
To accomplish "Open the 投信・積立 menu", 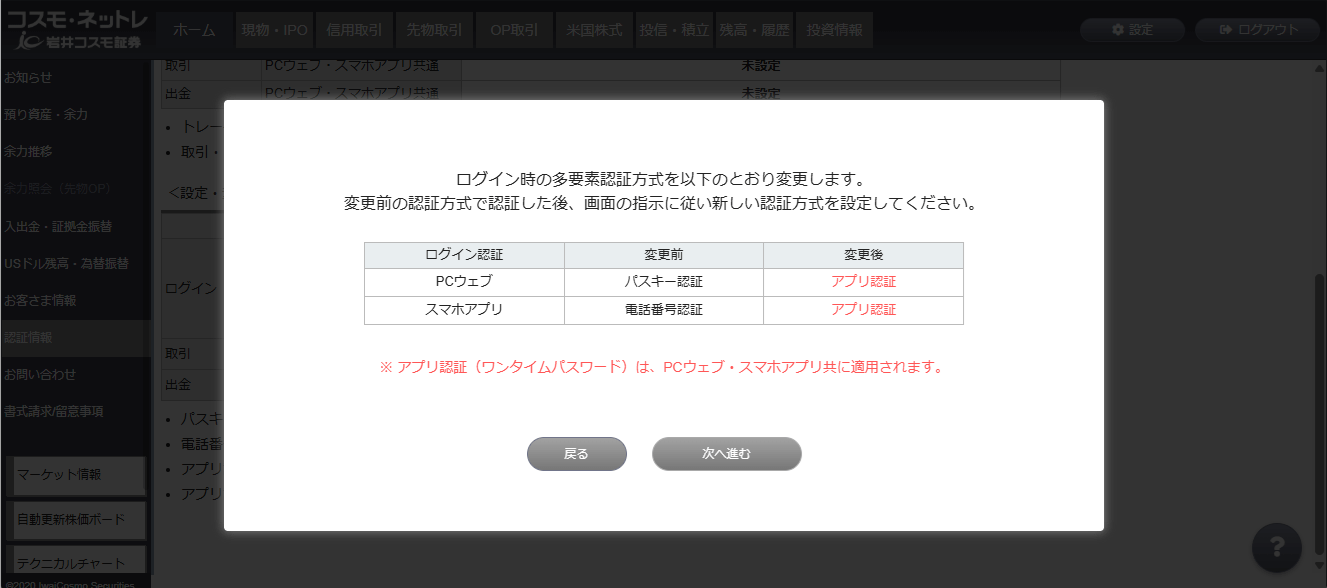I will [674, 30].
